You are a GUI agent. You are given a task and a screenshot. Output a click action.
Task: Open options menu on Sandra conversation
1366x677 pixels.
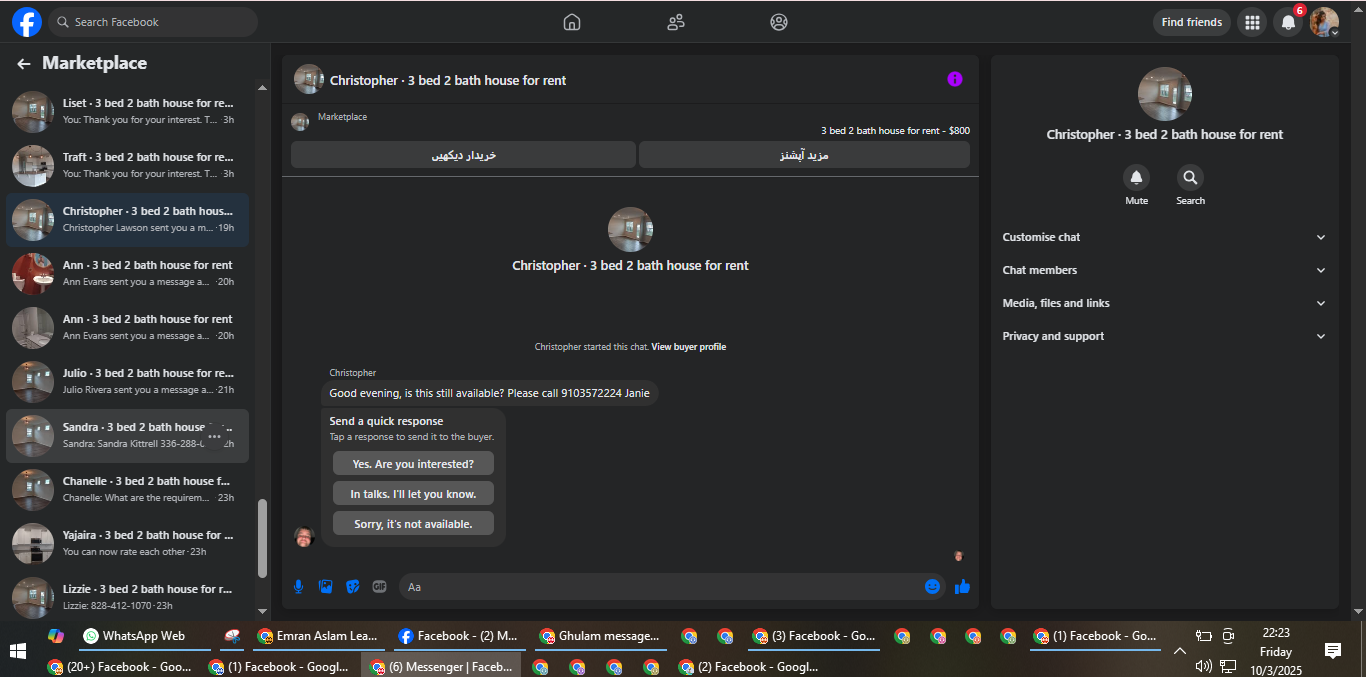pyautogui.click(x=214, y=436)
